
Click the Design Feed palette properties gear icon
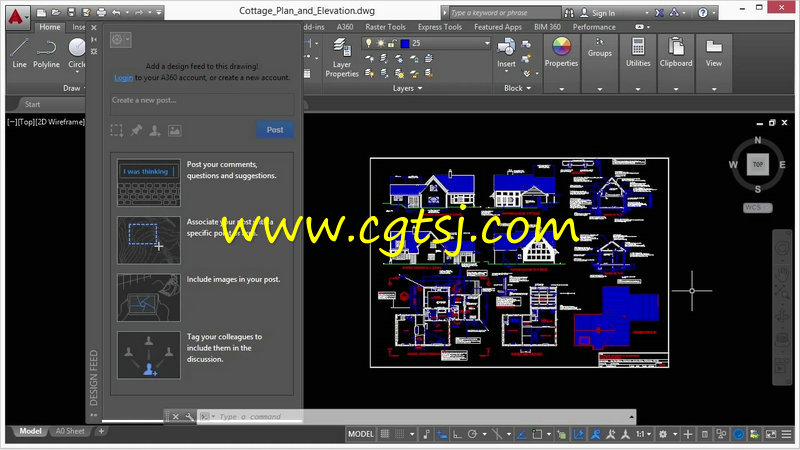pos(94,52)
